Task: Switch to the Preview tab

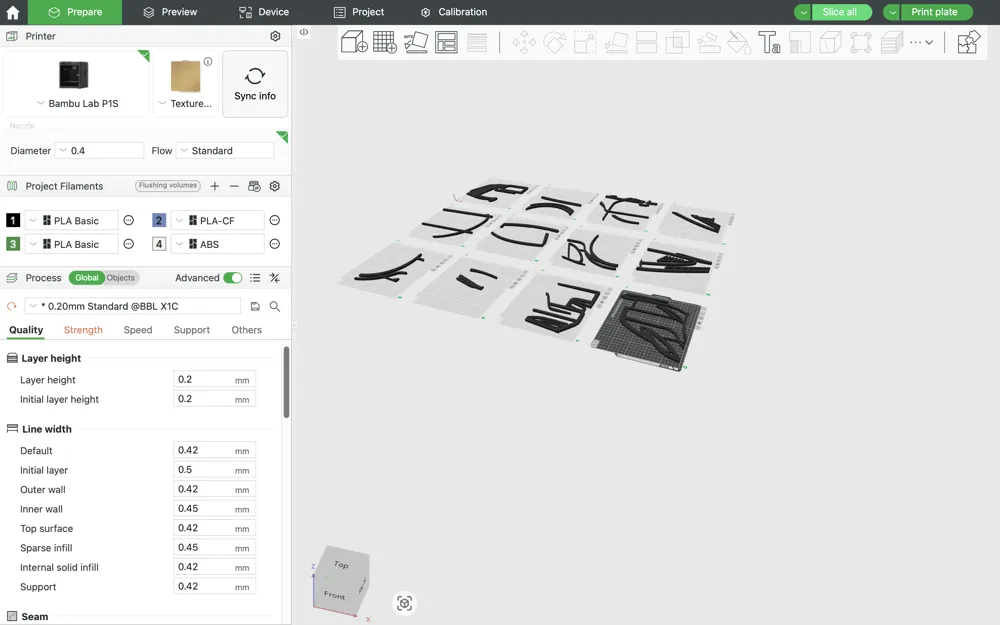Action: click(x=170, y=12)
